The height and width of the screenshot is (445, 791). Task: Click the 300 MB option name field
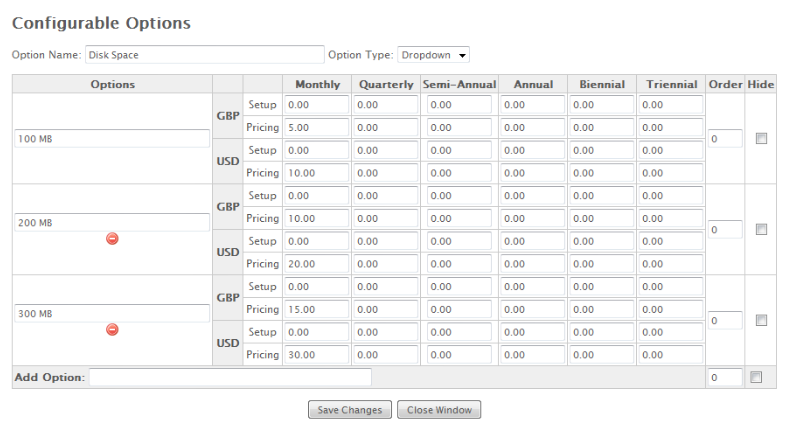111,313
